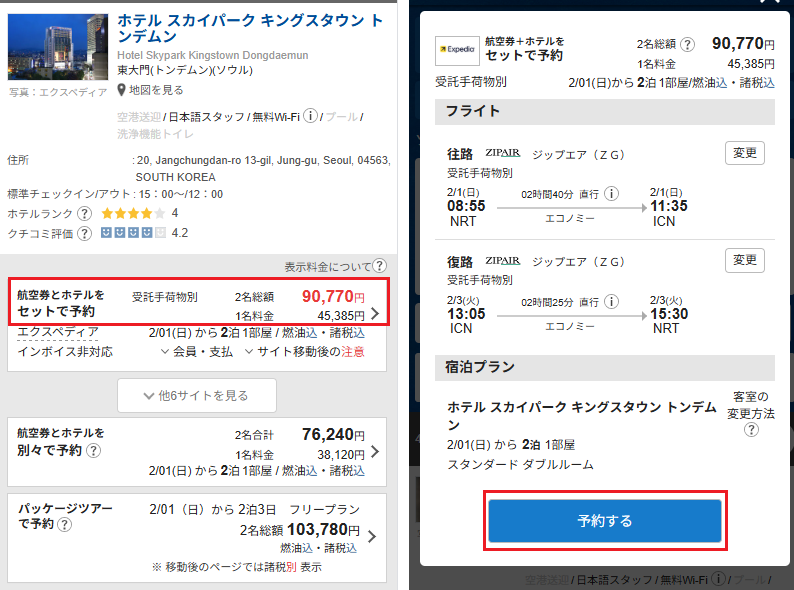
Task: Click 変更 for the return 復路 flight
Action: 744,260
